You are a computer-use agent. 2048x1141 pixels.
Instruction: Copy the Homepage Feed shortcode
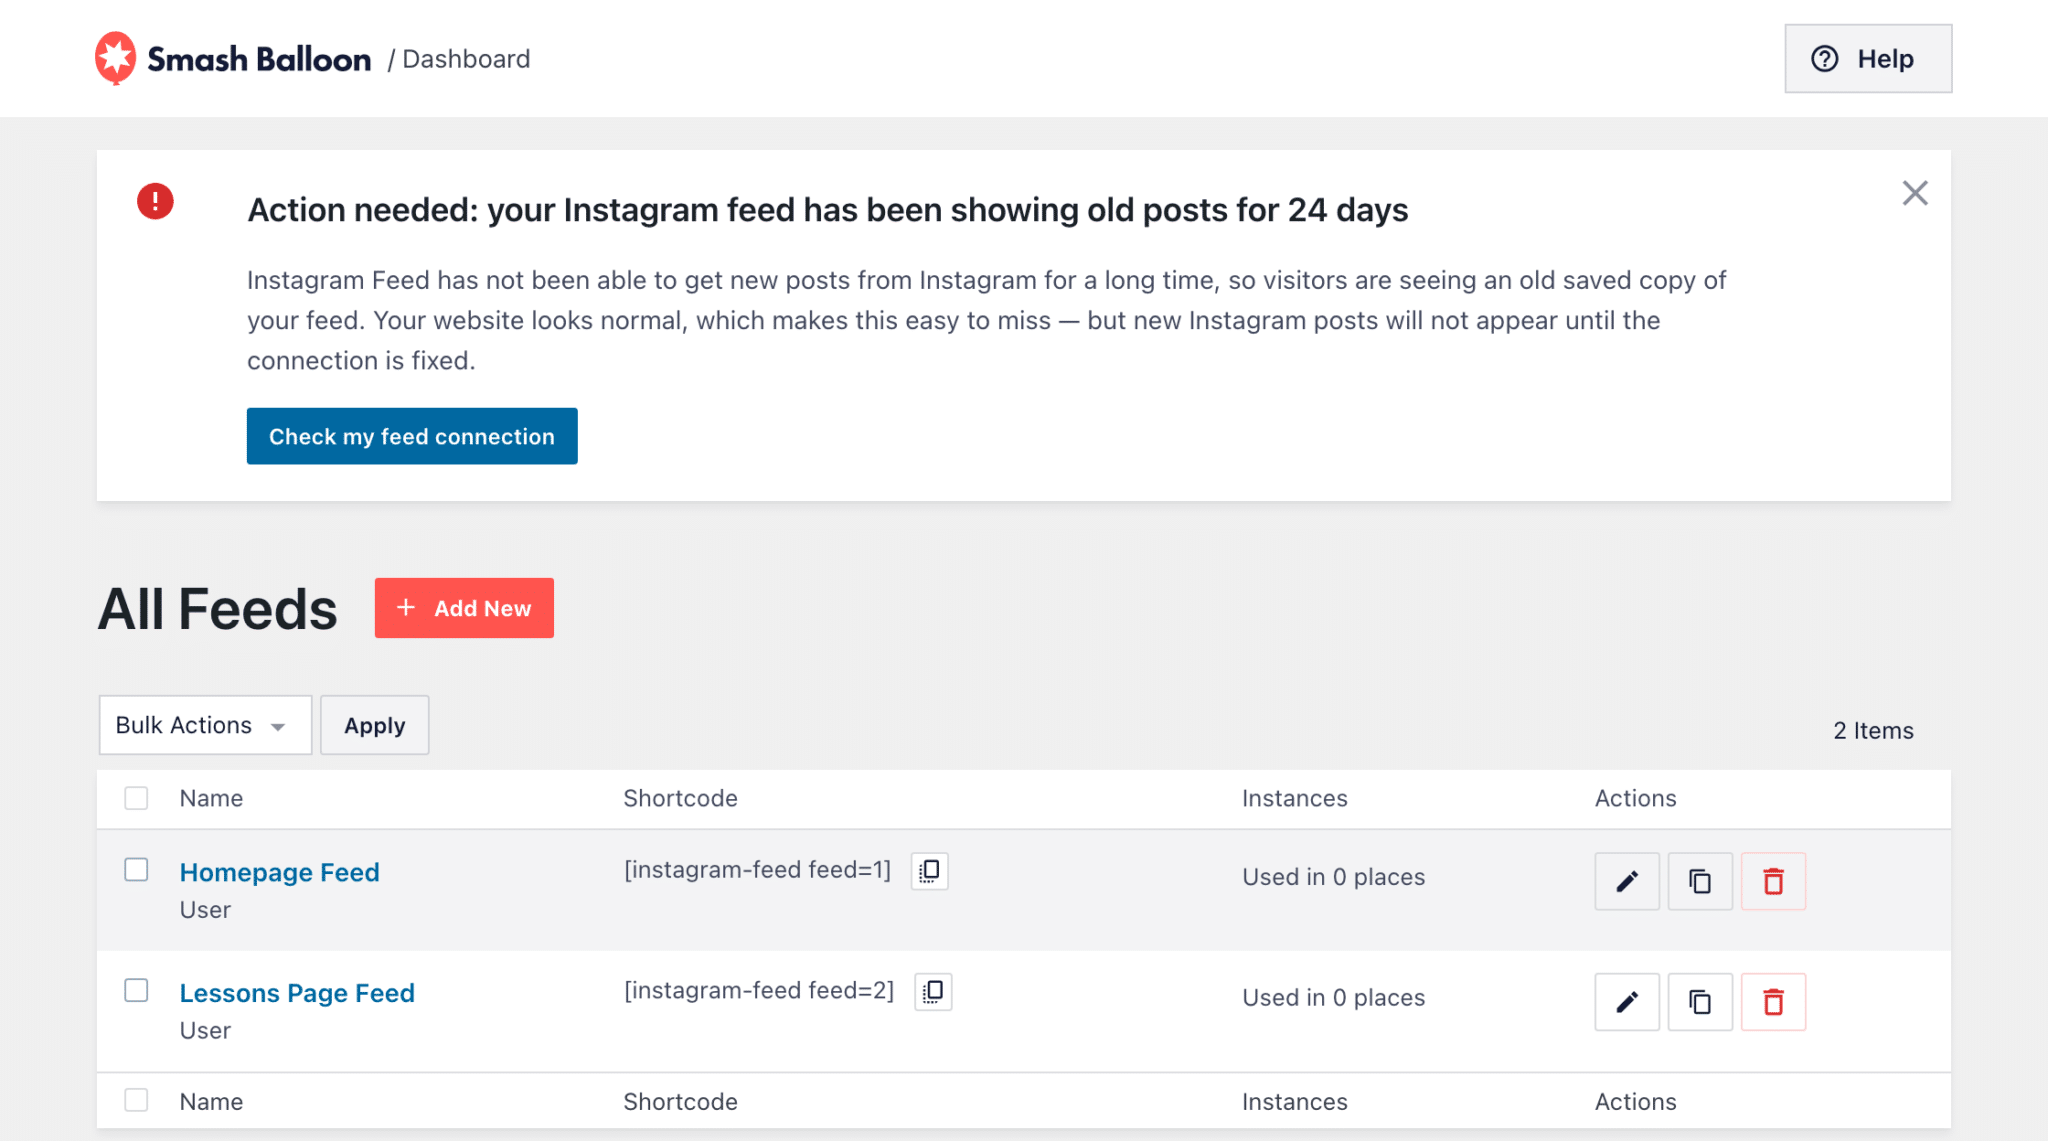(929, 870)
